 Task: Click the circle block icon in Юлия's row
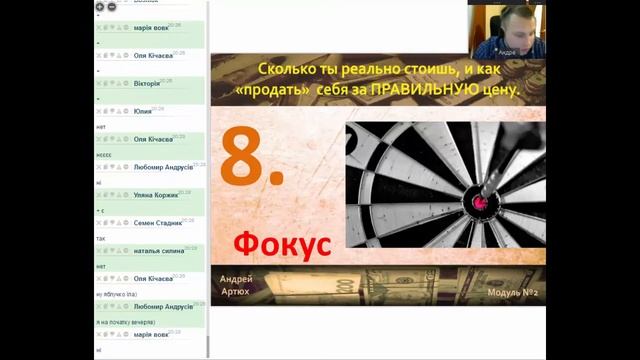[126, 111]
